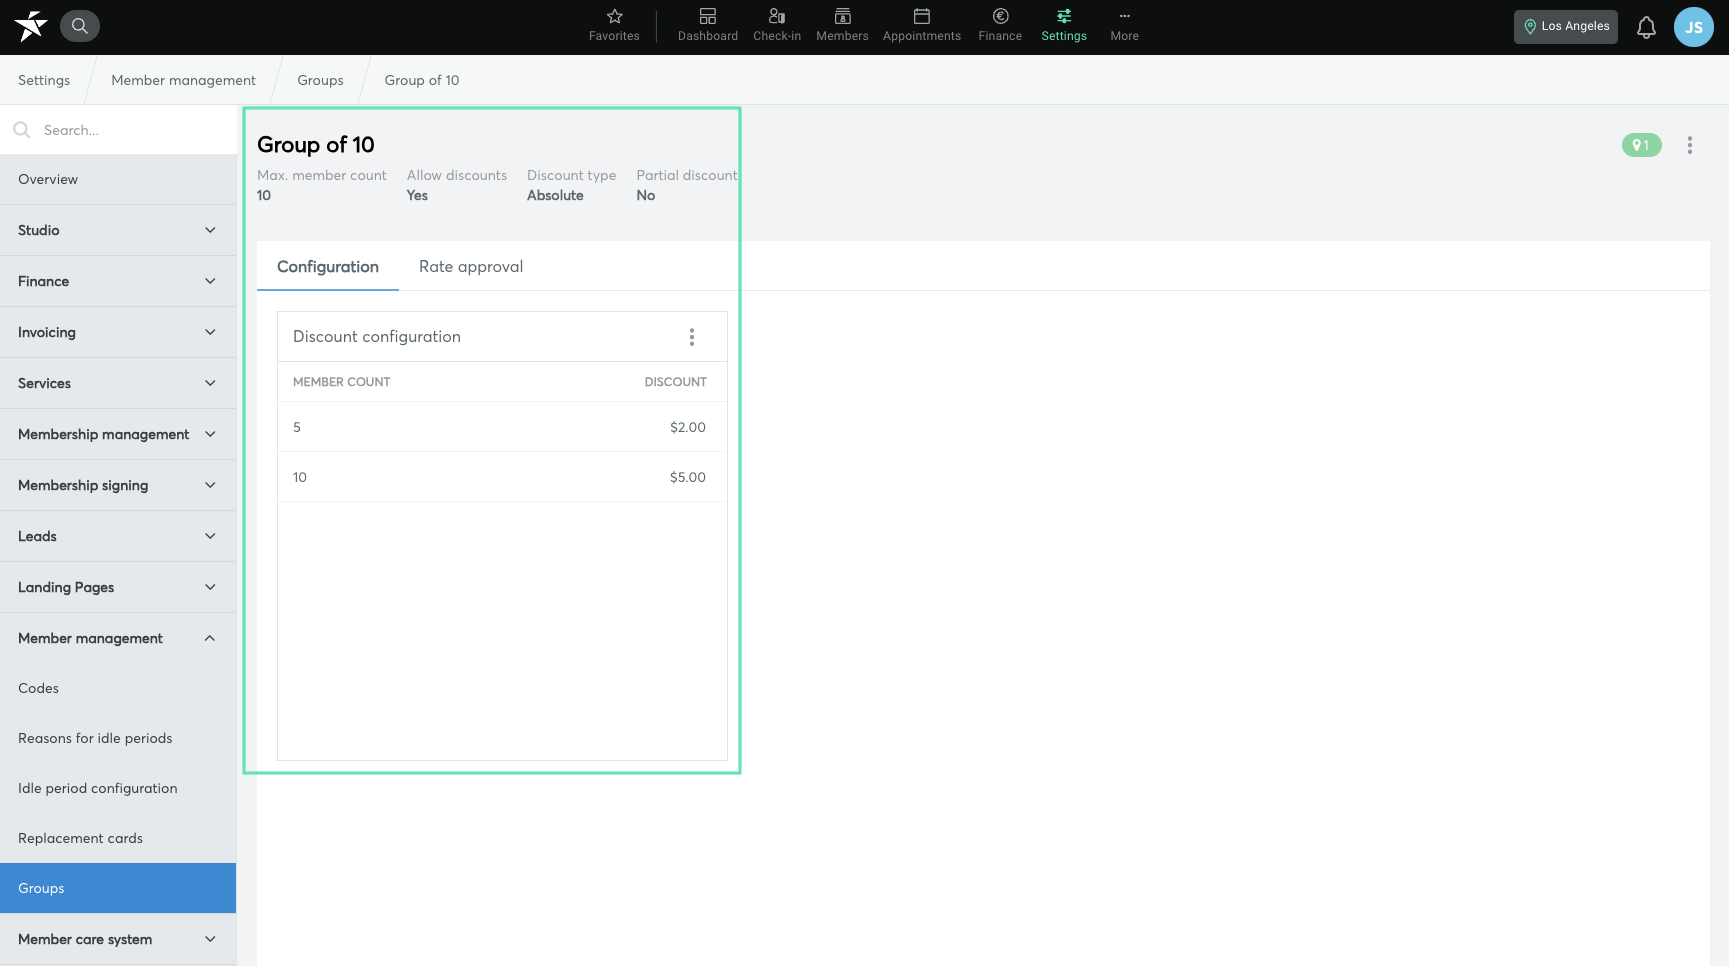This screenshot has width=1729, height=966.
Task: Go to Member management breadcrumb
Action: tap(183, 80)
